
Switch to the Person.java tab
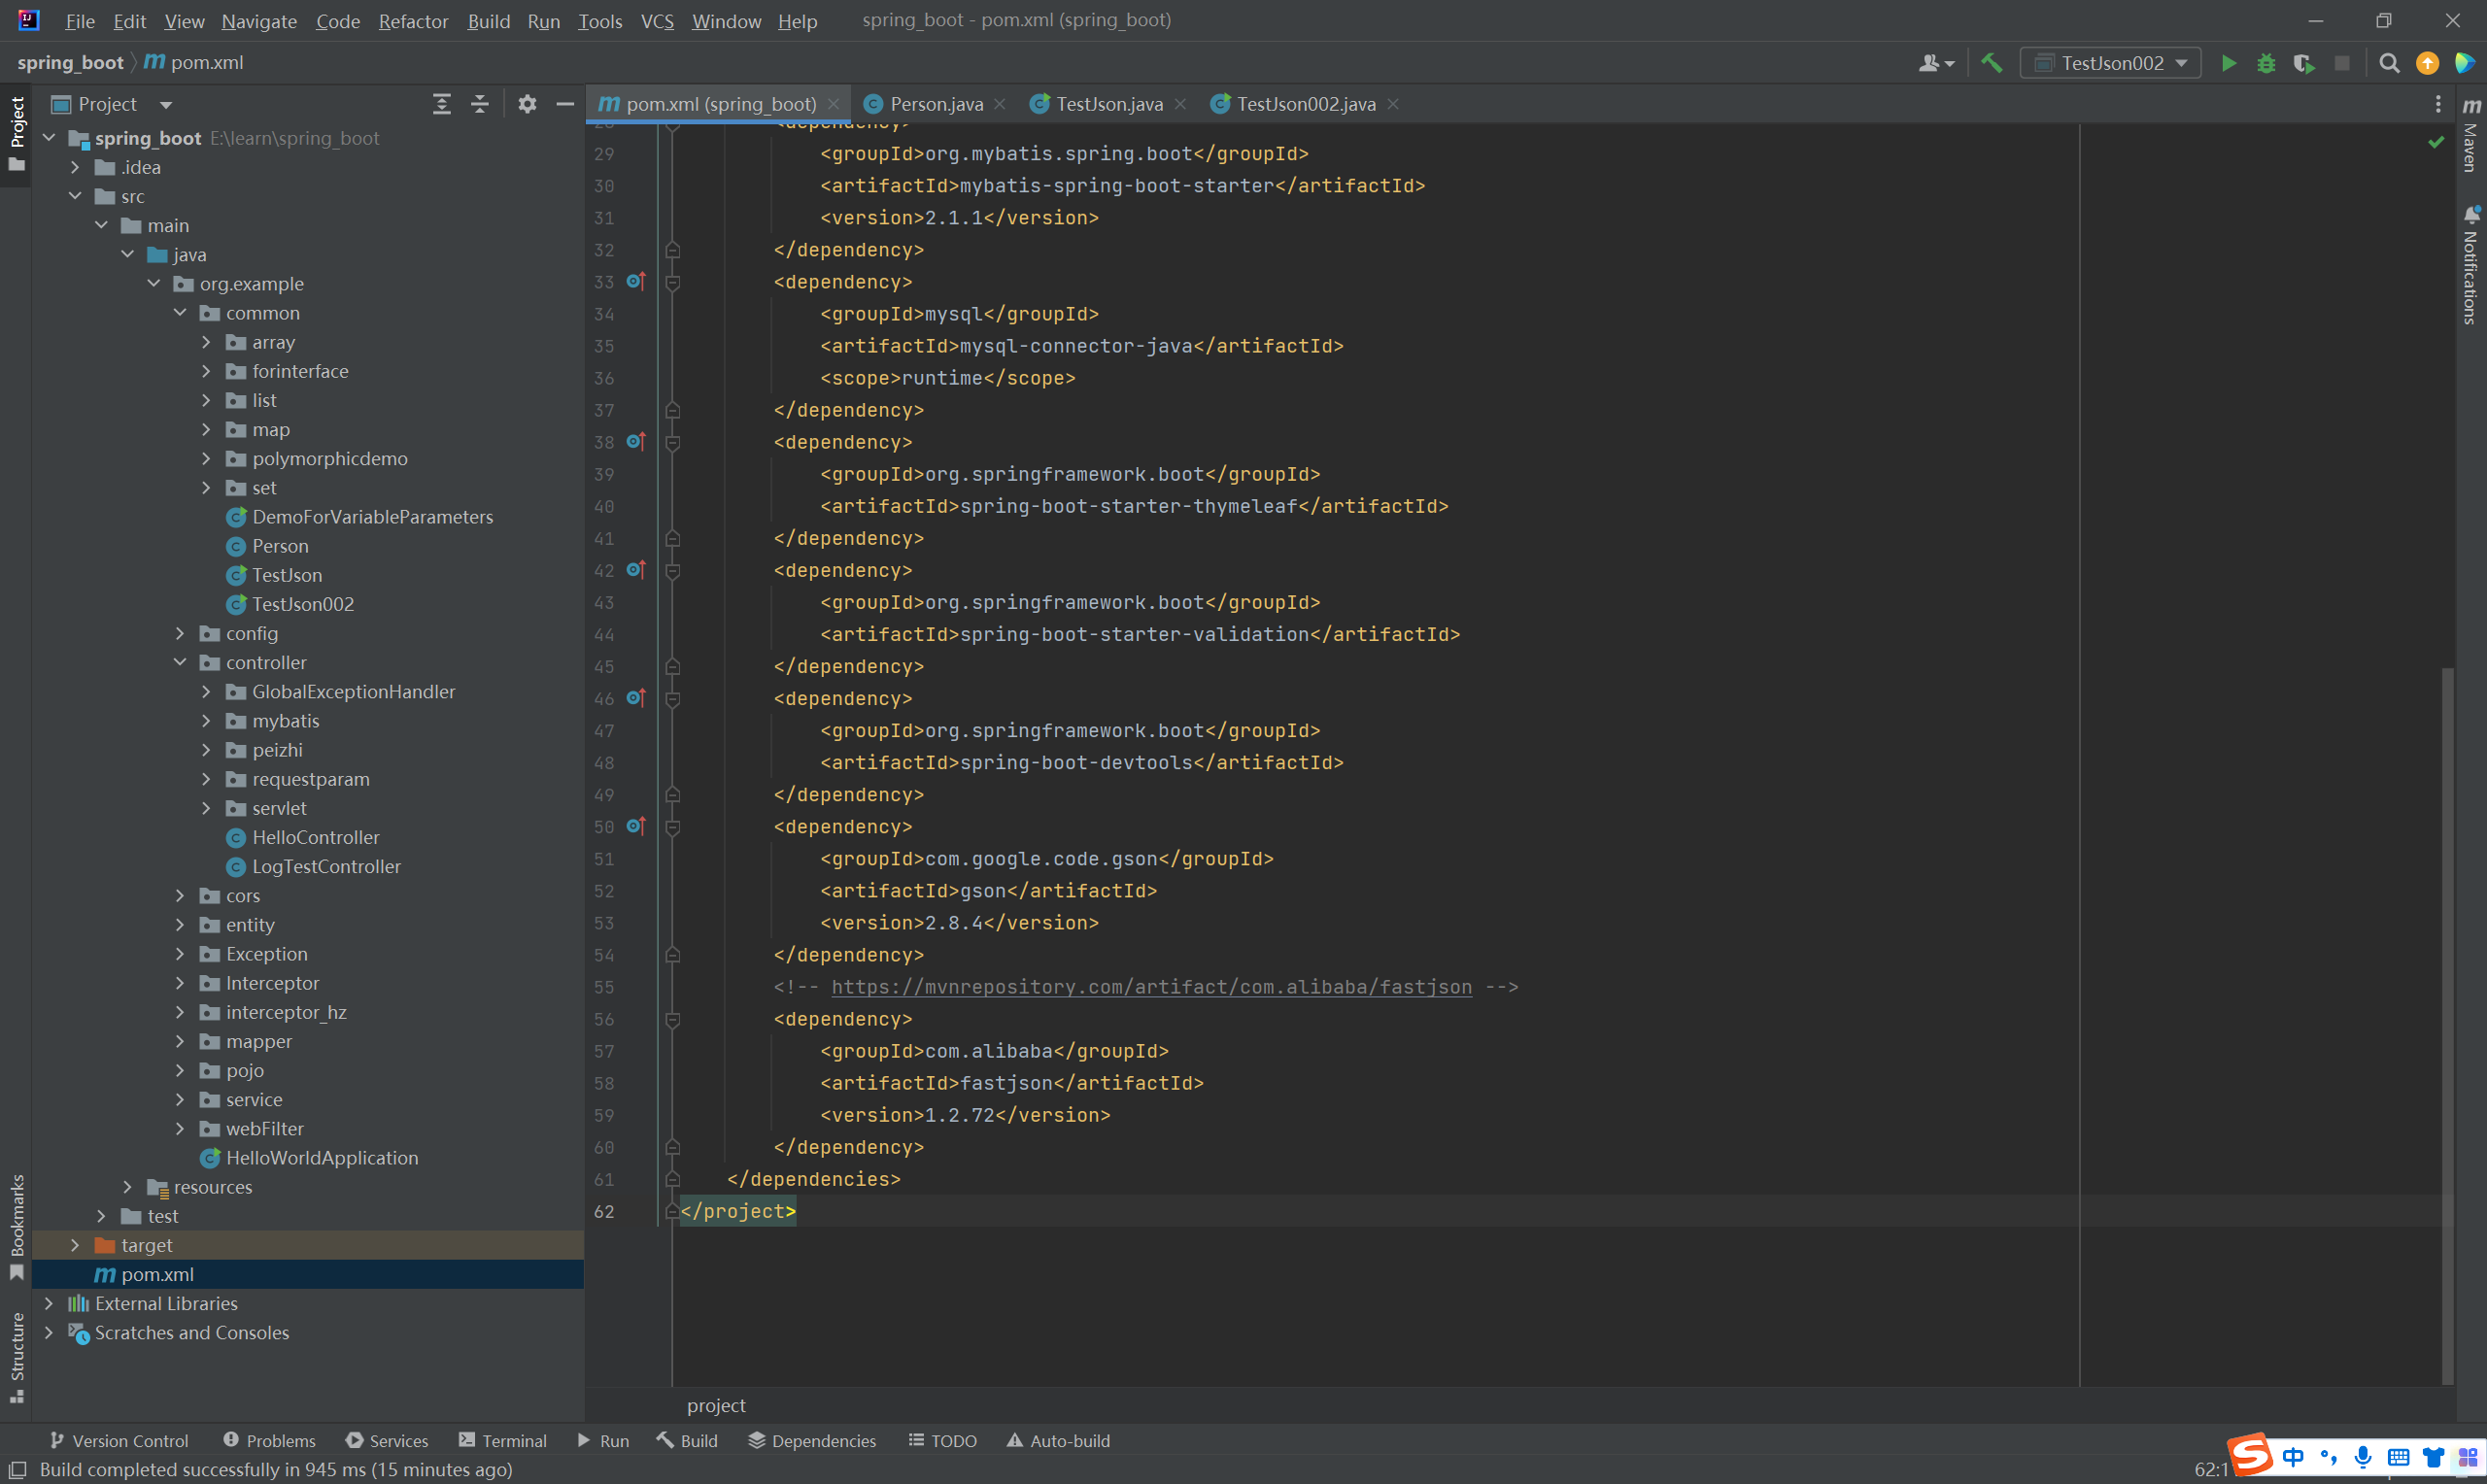[x=935, y=104]
